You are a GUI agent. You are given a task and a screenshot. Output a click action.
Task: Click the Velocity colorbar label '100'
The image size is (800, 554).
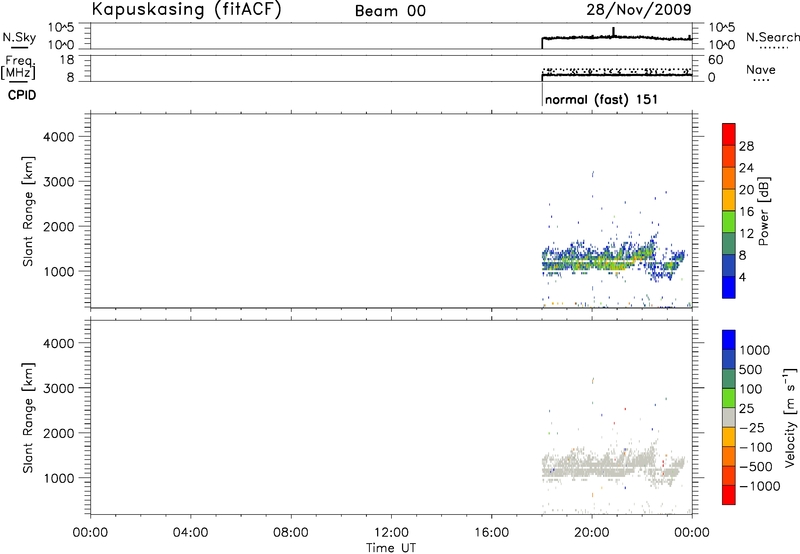point(753,389)
